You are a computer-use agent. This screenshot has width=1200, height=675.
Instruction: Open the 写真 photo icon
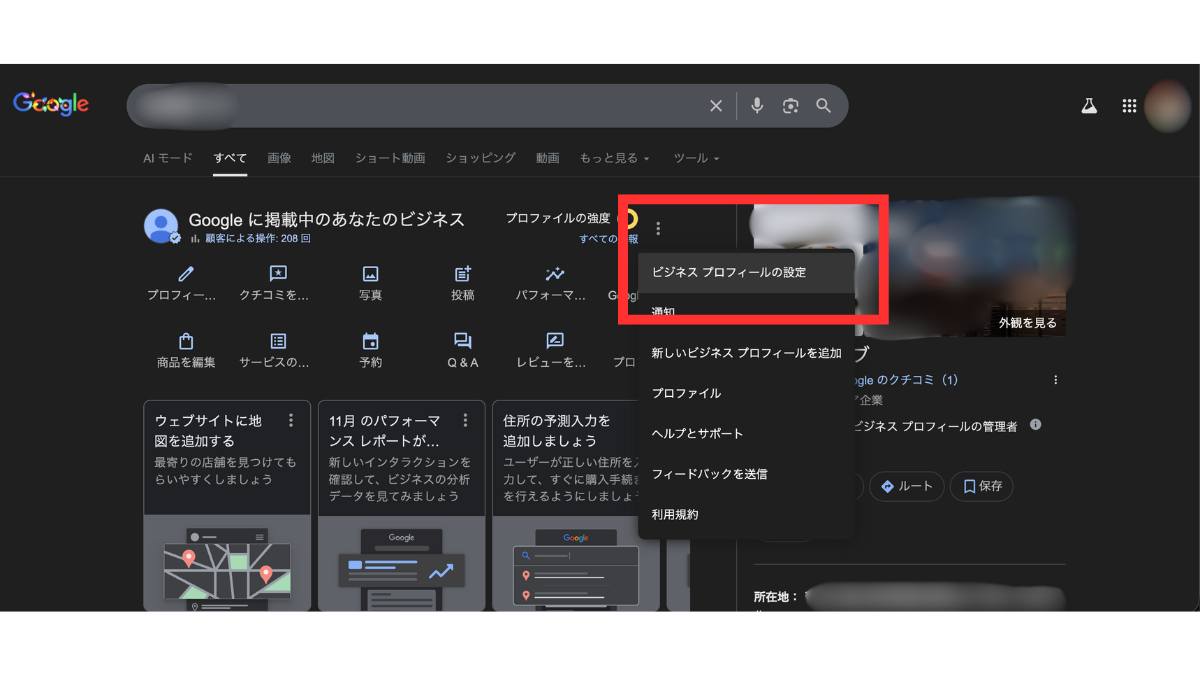[370, 274]
